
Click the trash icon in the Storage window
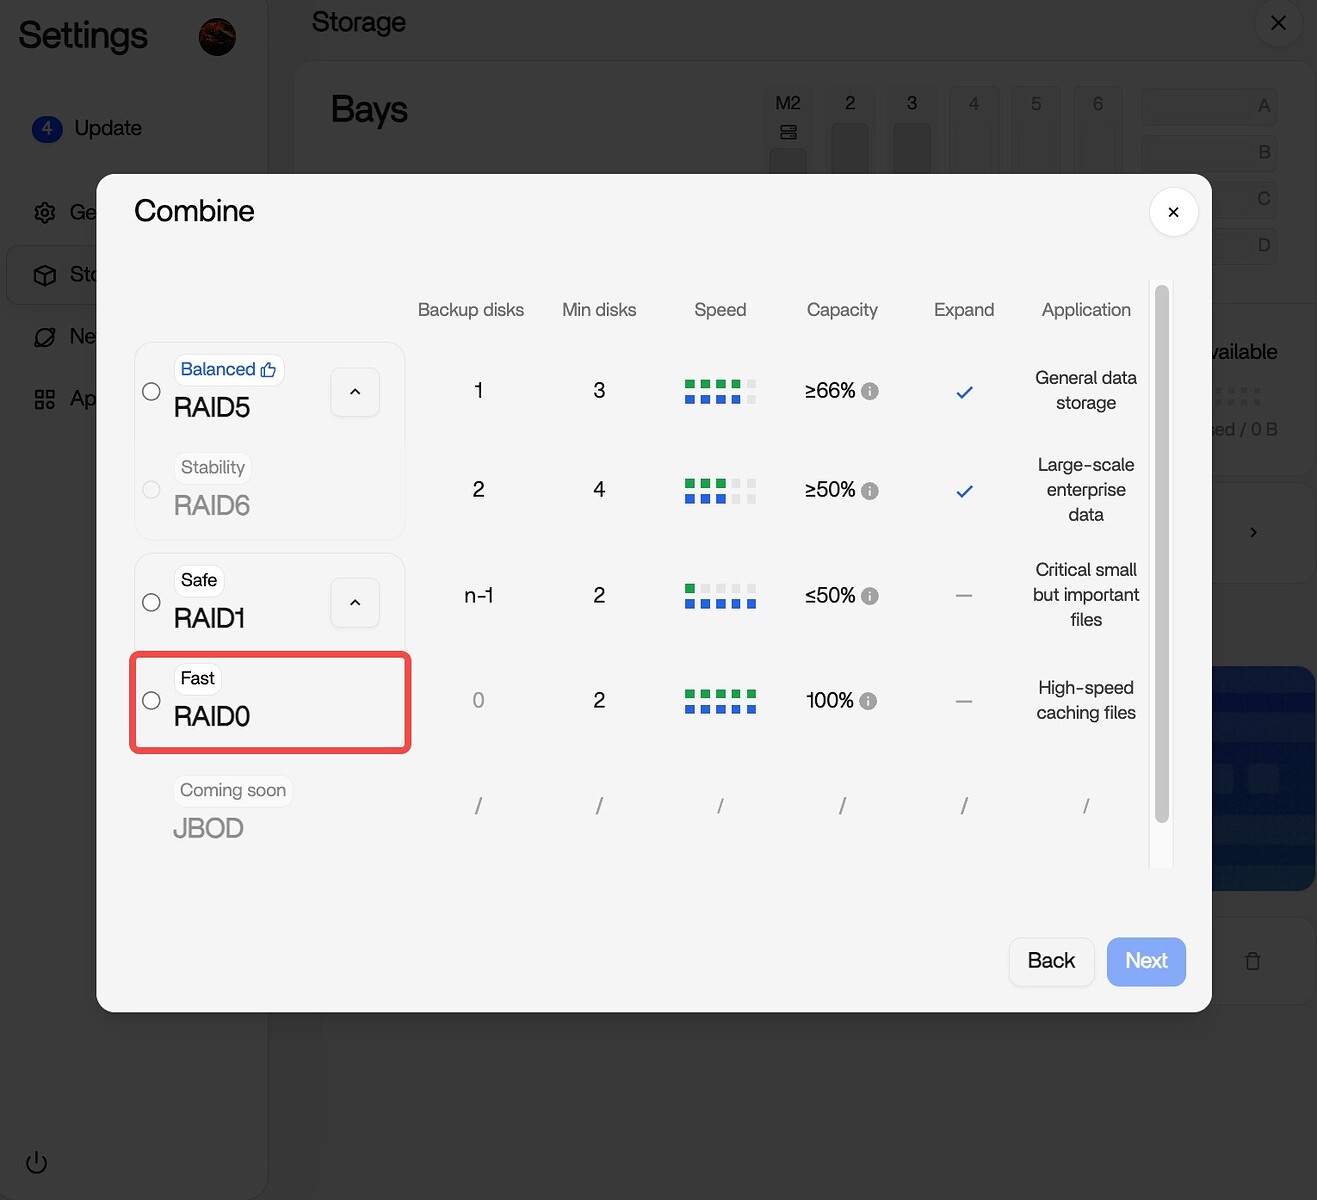click(x=1252, y=961)
